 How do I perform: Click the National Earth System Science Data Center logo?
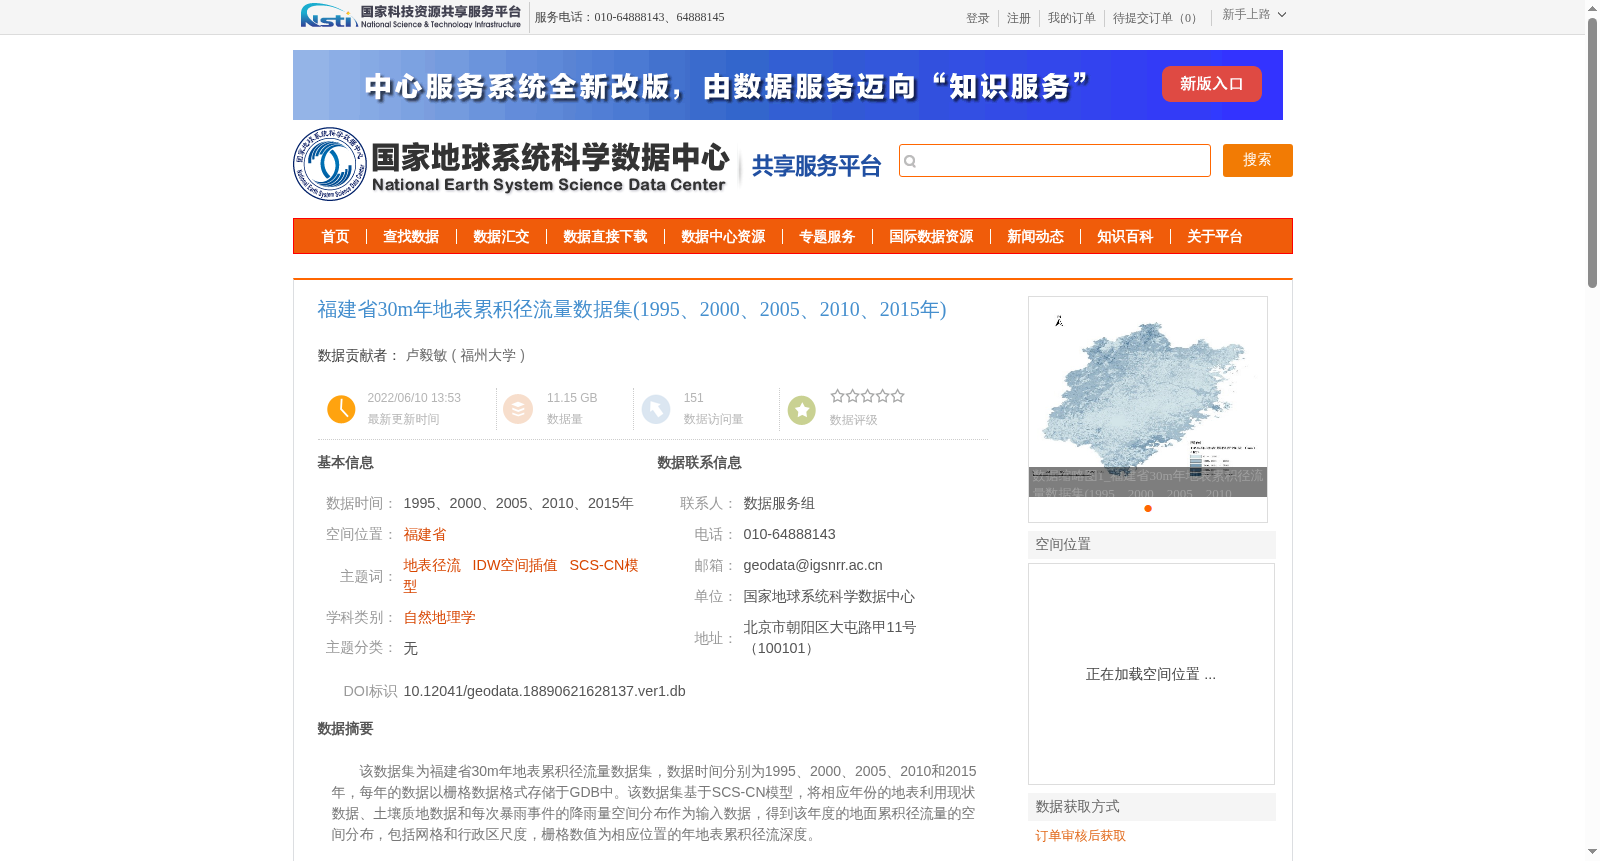(512, 164)
